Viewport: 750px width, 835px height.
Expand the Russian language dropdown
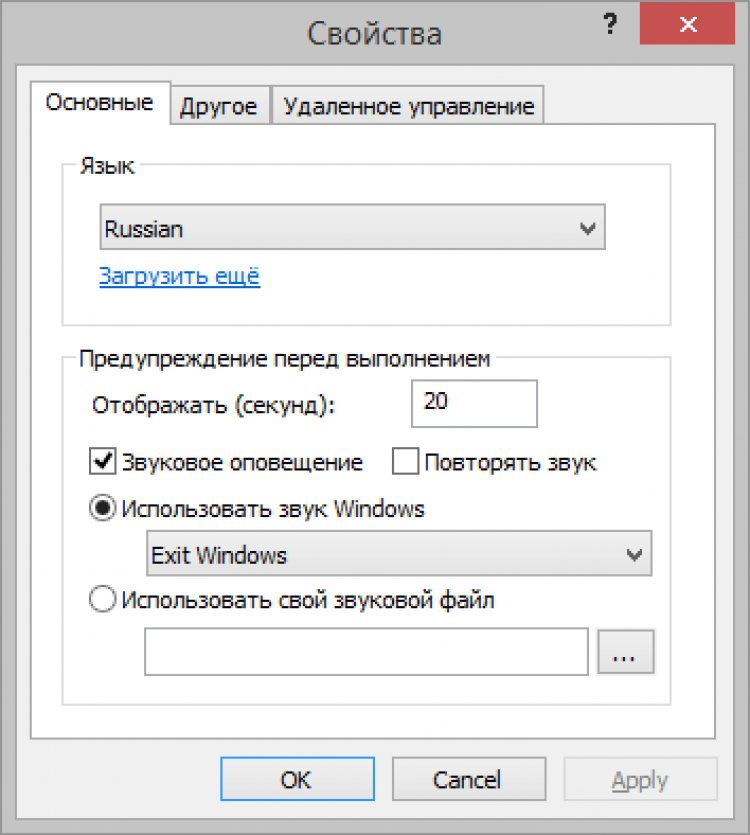(x=353, y=229)
